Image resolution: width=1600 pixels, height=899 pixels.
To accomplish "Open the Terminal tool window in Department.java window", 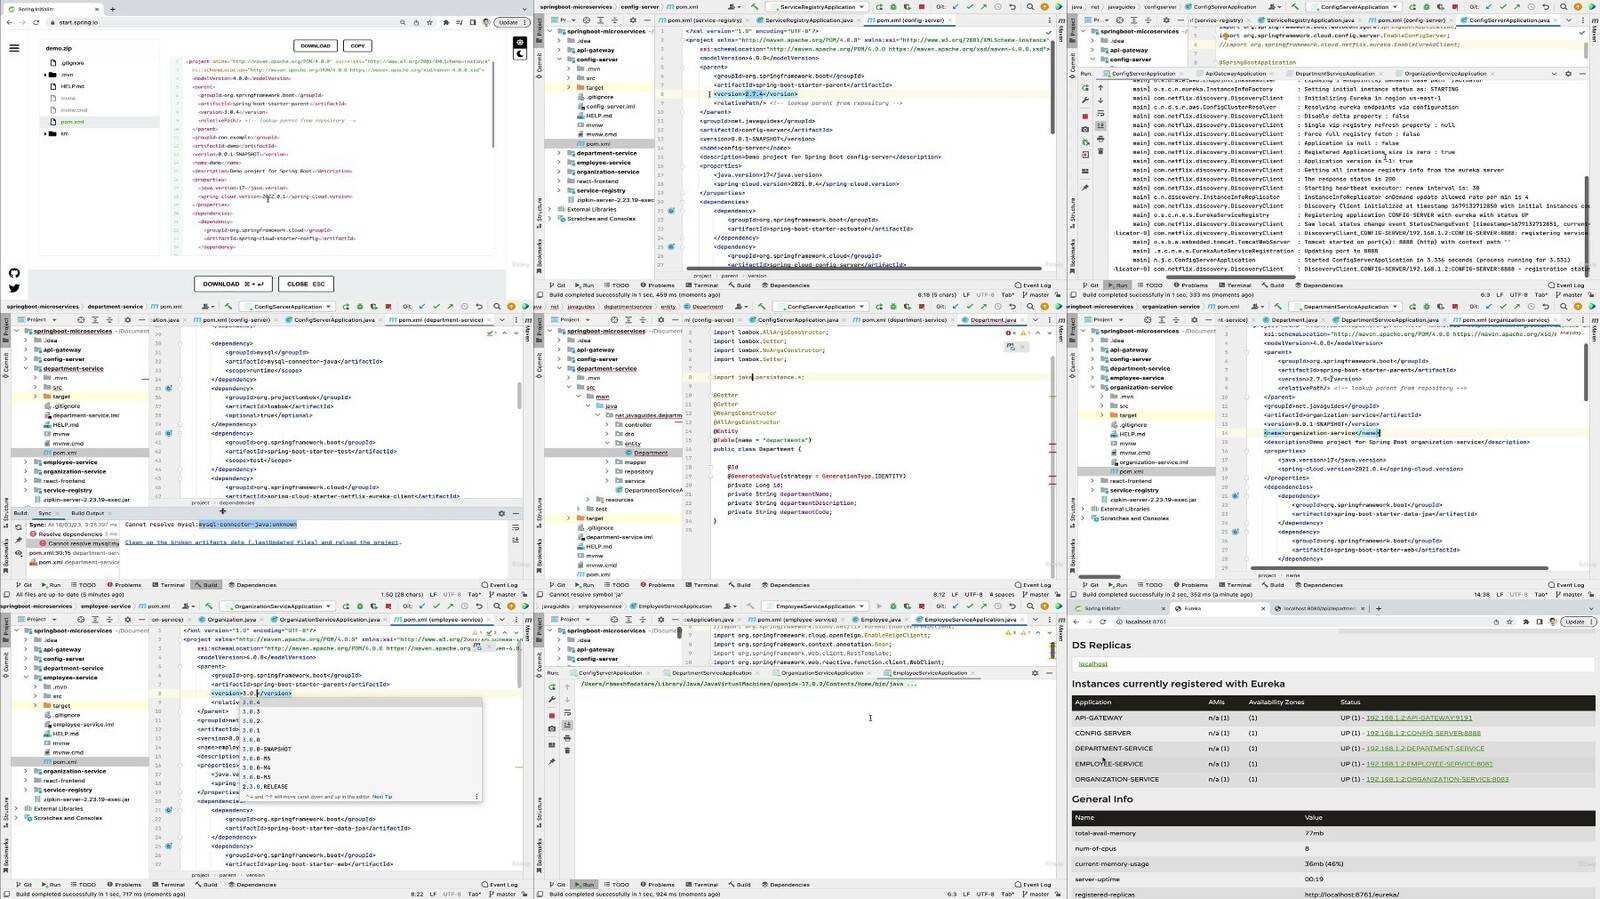I will [704, 585].
